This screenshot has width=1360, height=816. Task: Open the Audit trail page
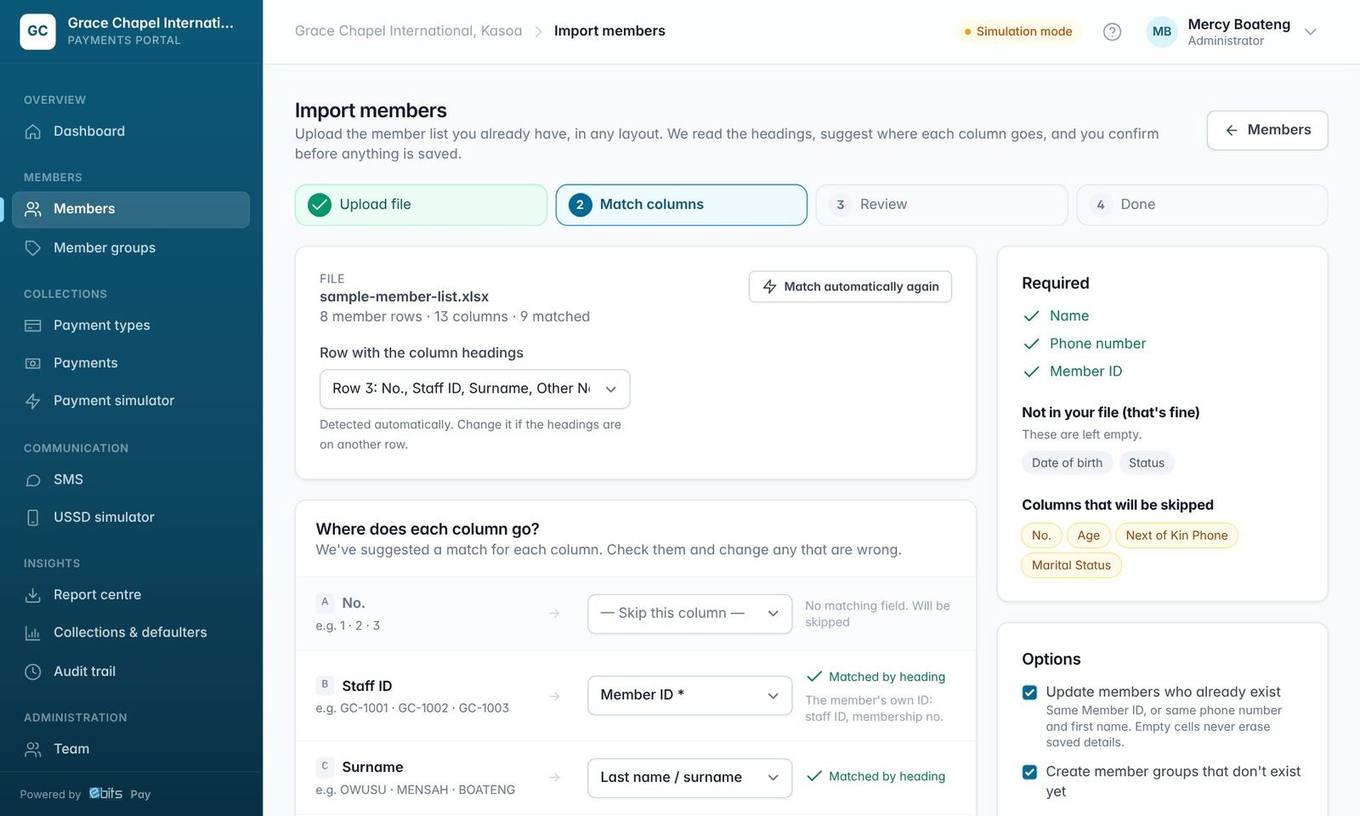pyautogui.click(x=131, y=672)
